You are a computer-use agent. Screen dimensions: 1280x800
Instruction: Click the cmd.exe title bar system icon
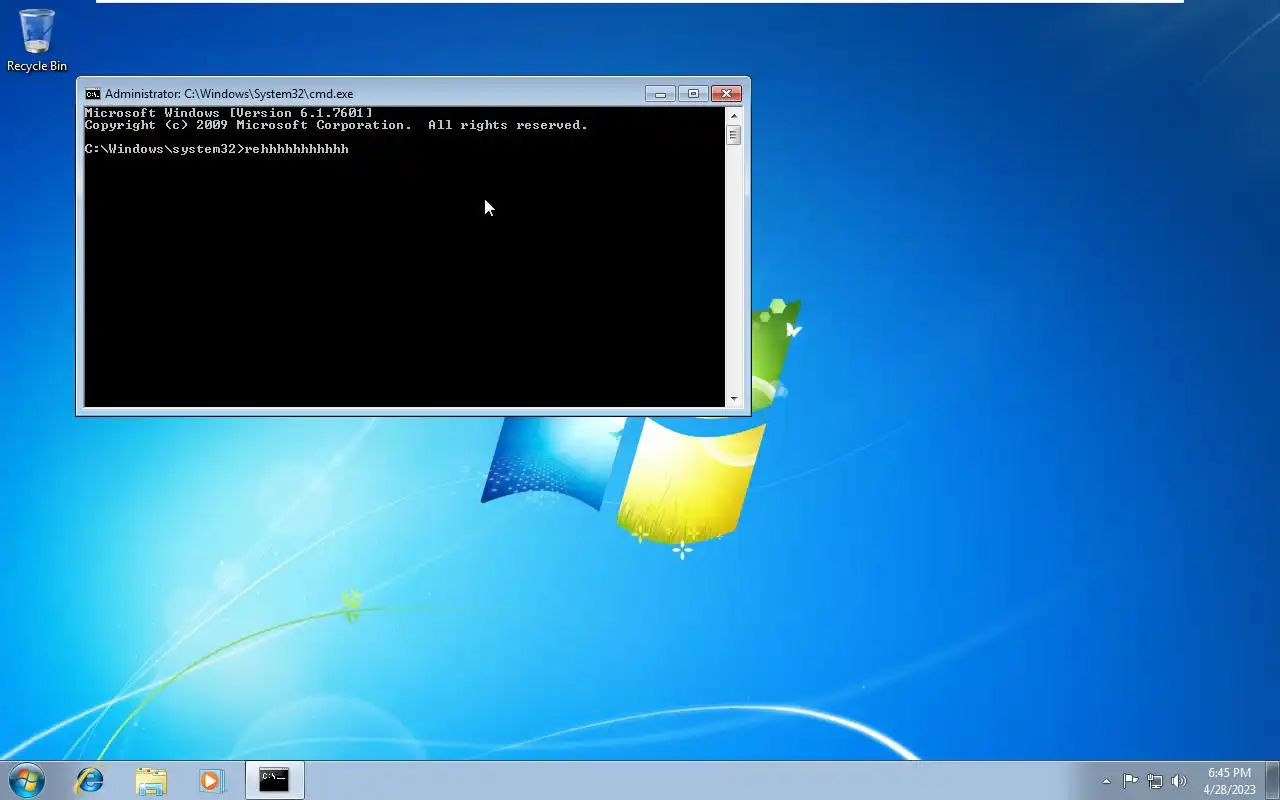(x=92, y=94)
